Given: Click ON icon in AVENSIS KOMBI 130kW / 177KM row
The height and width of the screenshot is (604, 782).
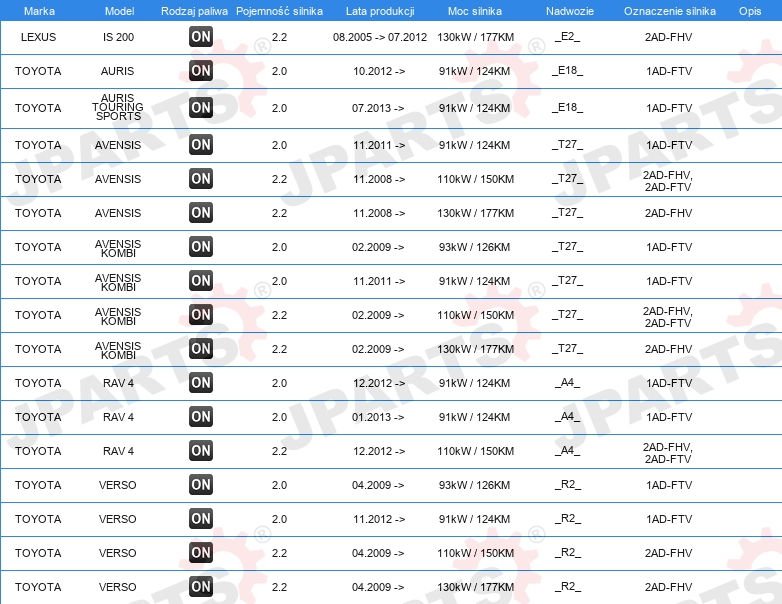Looking at the screenshot, I should (x=200, y=348).
